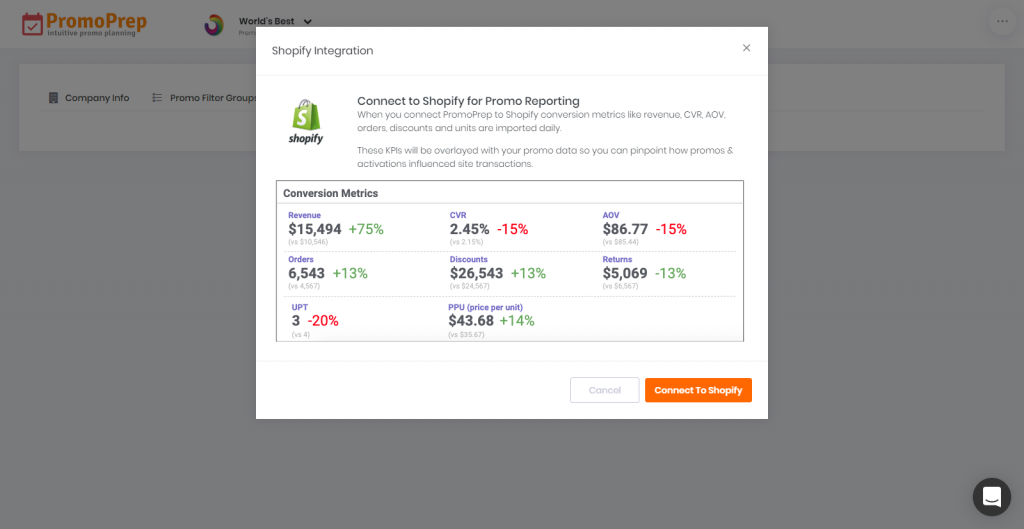This screenshot has width=1024, height=529.
Task: Click the PromoPrep calendar logo icon
Action: tap(33, 24)
